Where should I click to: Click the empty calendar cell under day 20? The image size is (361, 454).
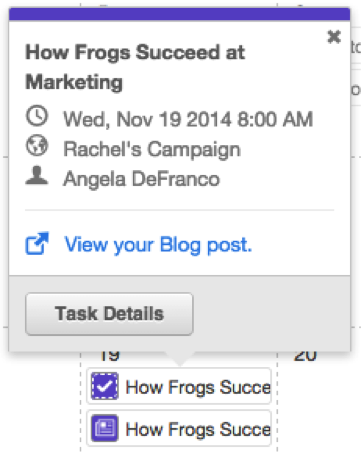click(318, 408)
